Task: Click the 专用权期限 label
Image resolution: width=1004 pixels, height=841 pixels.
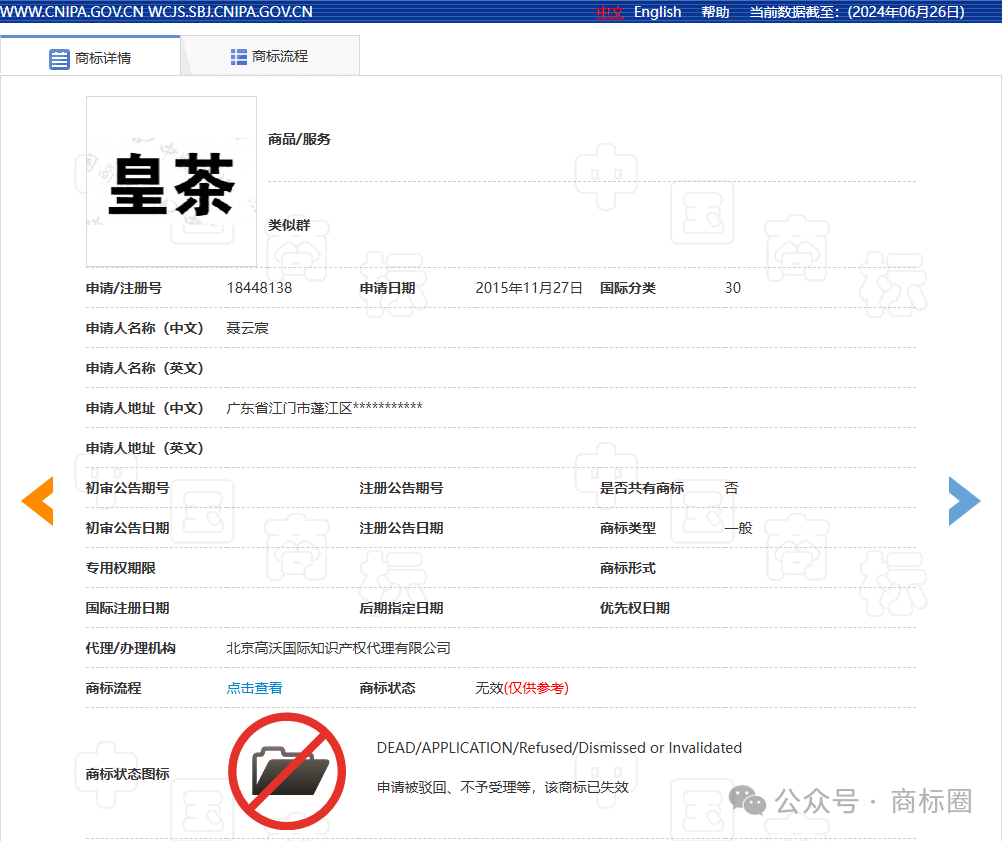Action: pos(120,568)
